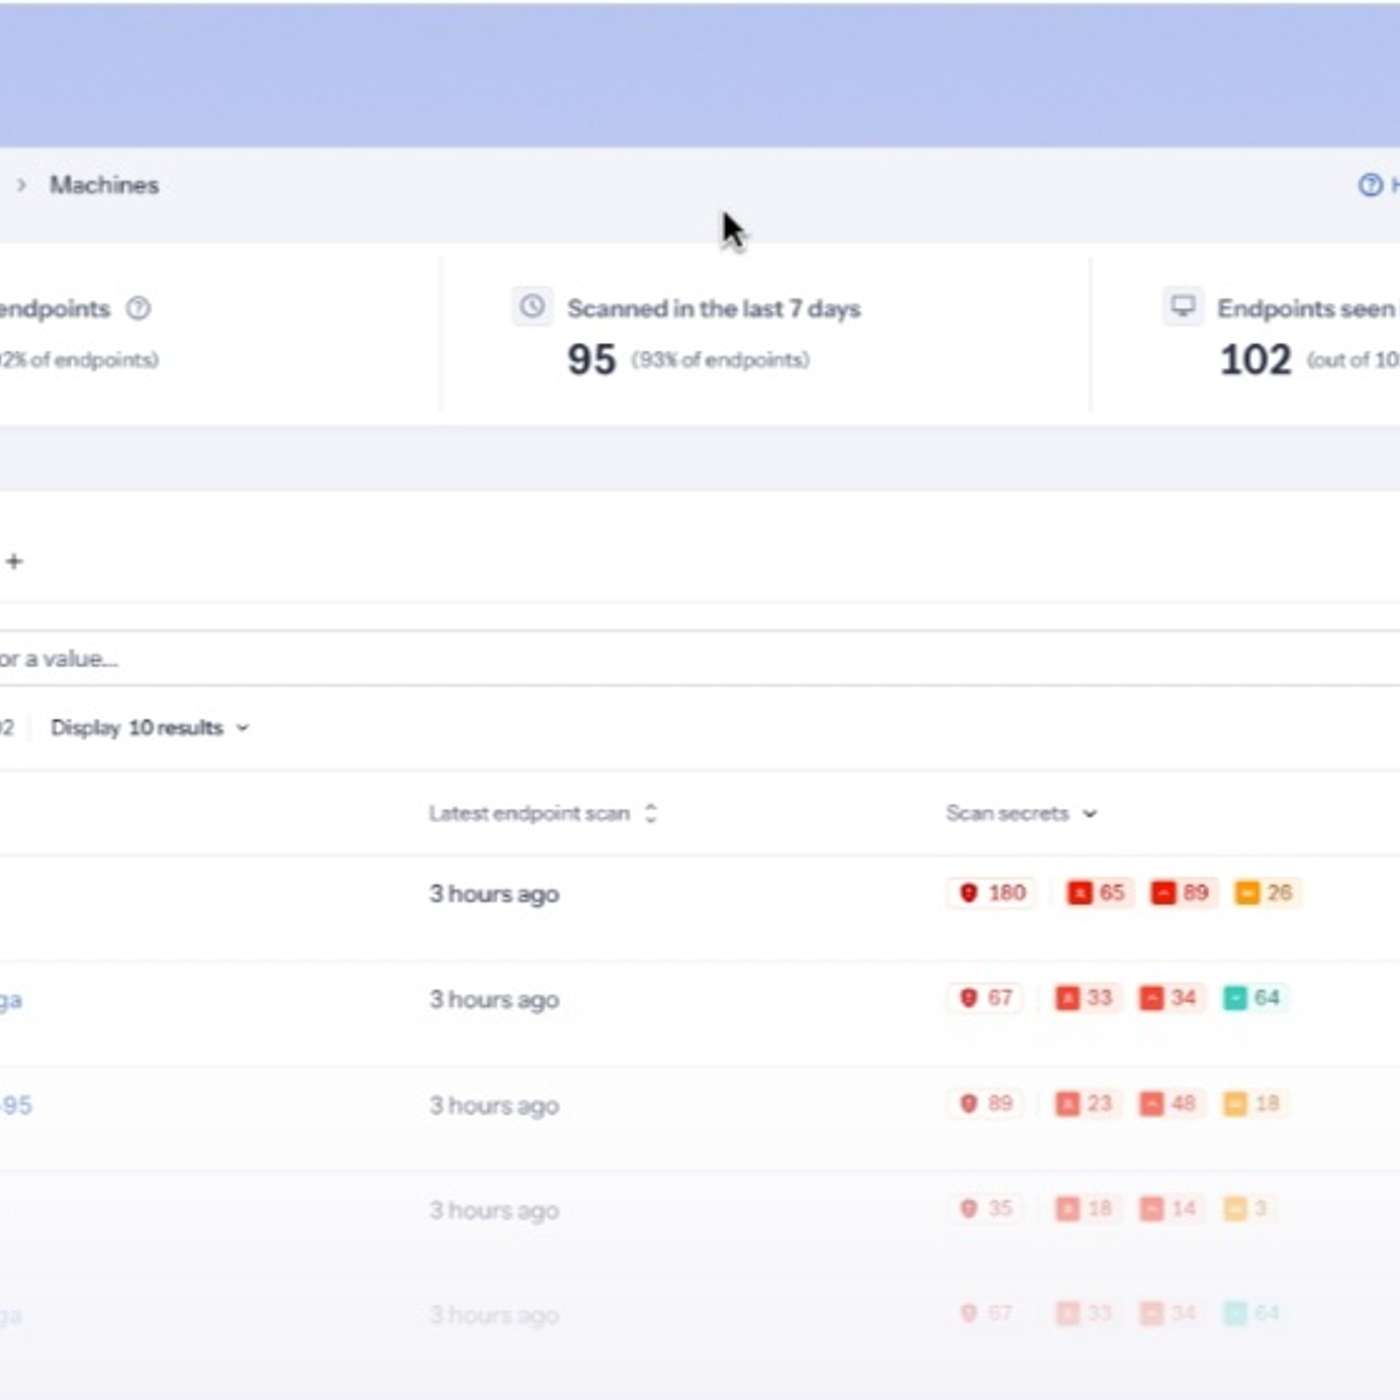Click 3 hours ago in the first row
This screenshot has width=1400, height=1400.
[494, 894]
